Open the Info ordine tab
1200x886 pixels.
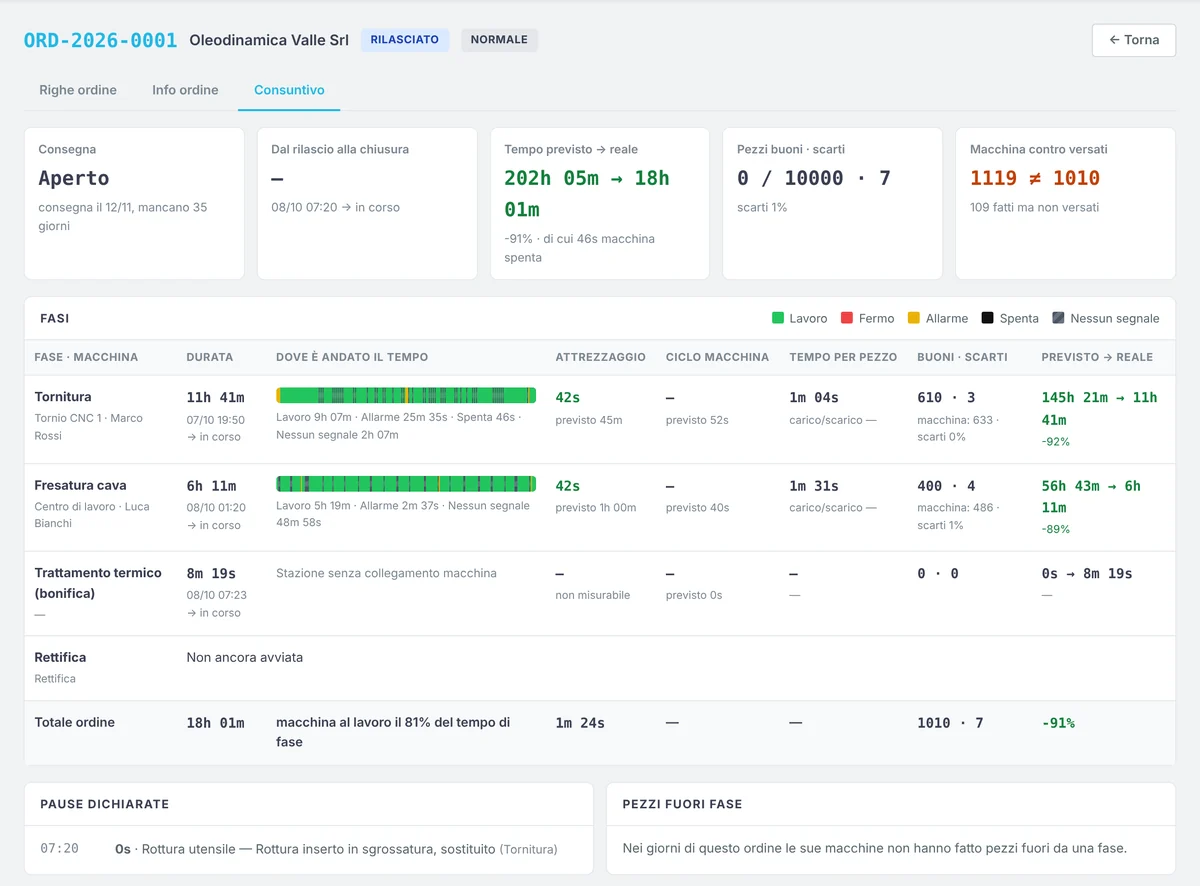185,90
